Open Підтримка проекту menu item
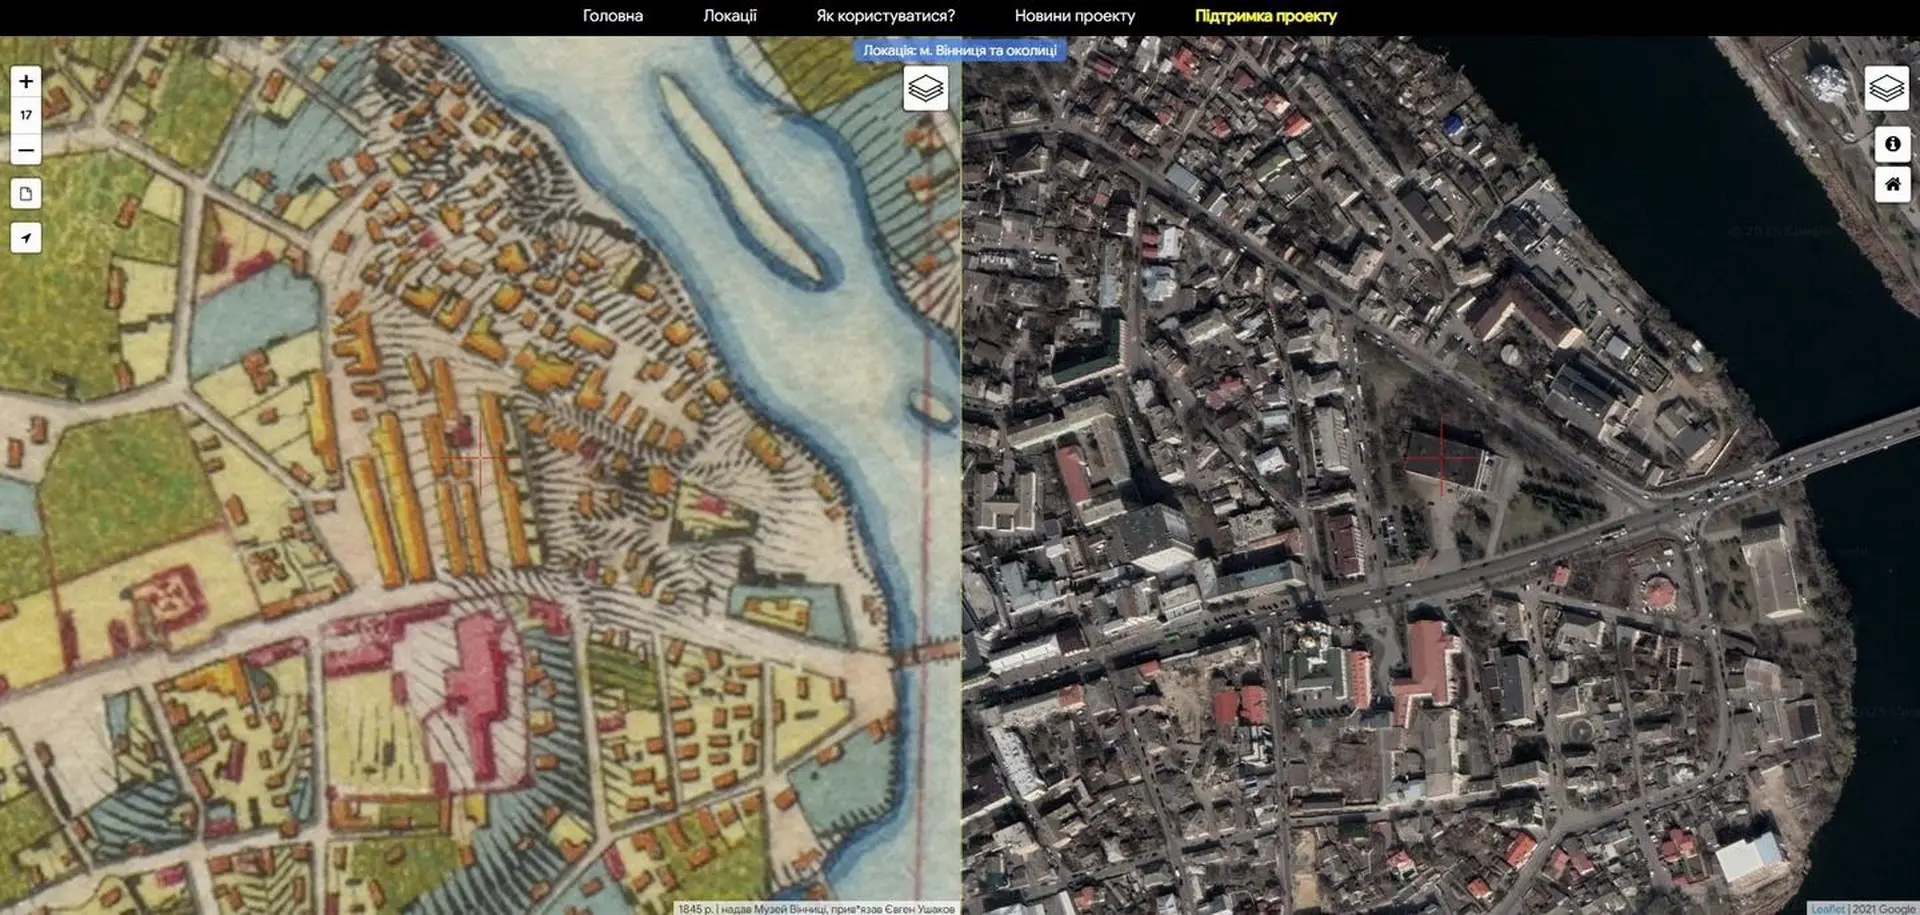Screen dimensions: 1920x915 (x=1266, y=16)
